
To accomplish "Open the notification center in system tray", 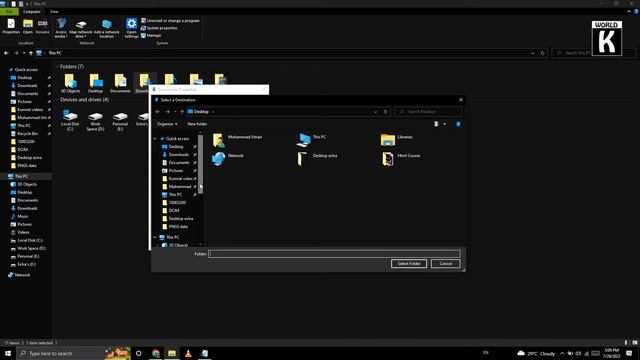I will [x=629, y=353].
